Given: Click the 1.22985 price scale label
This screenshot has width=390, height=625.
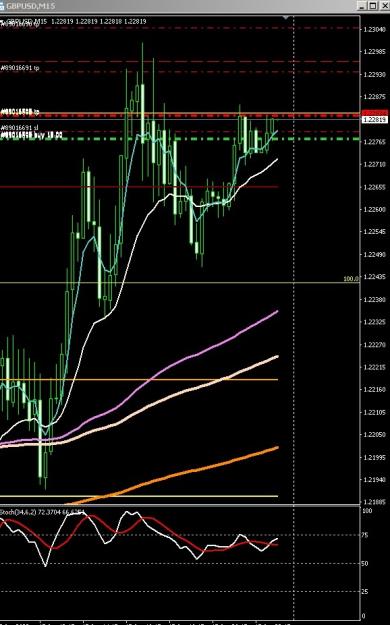Looking at the screenshot, I should click(x=374, y=51).
